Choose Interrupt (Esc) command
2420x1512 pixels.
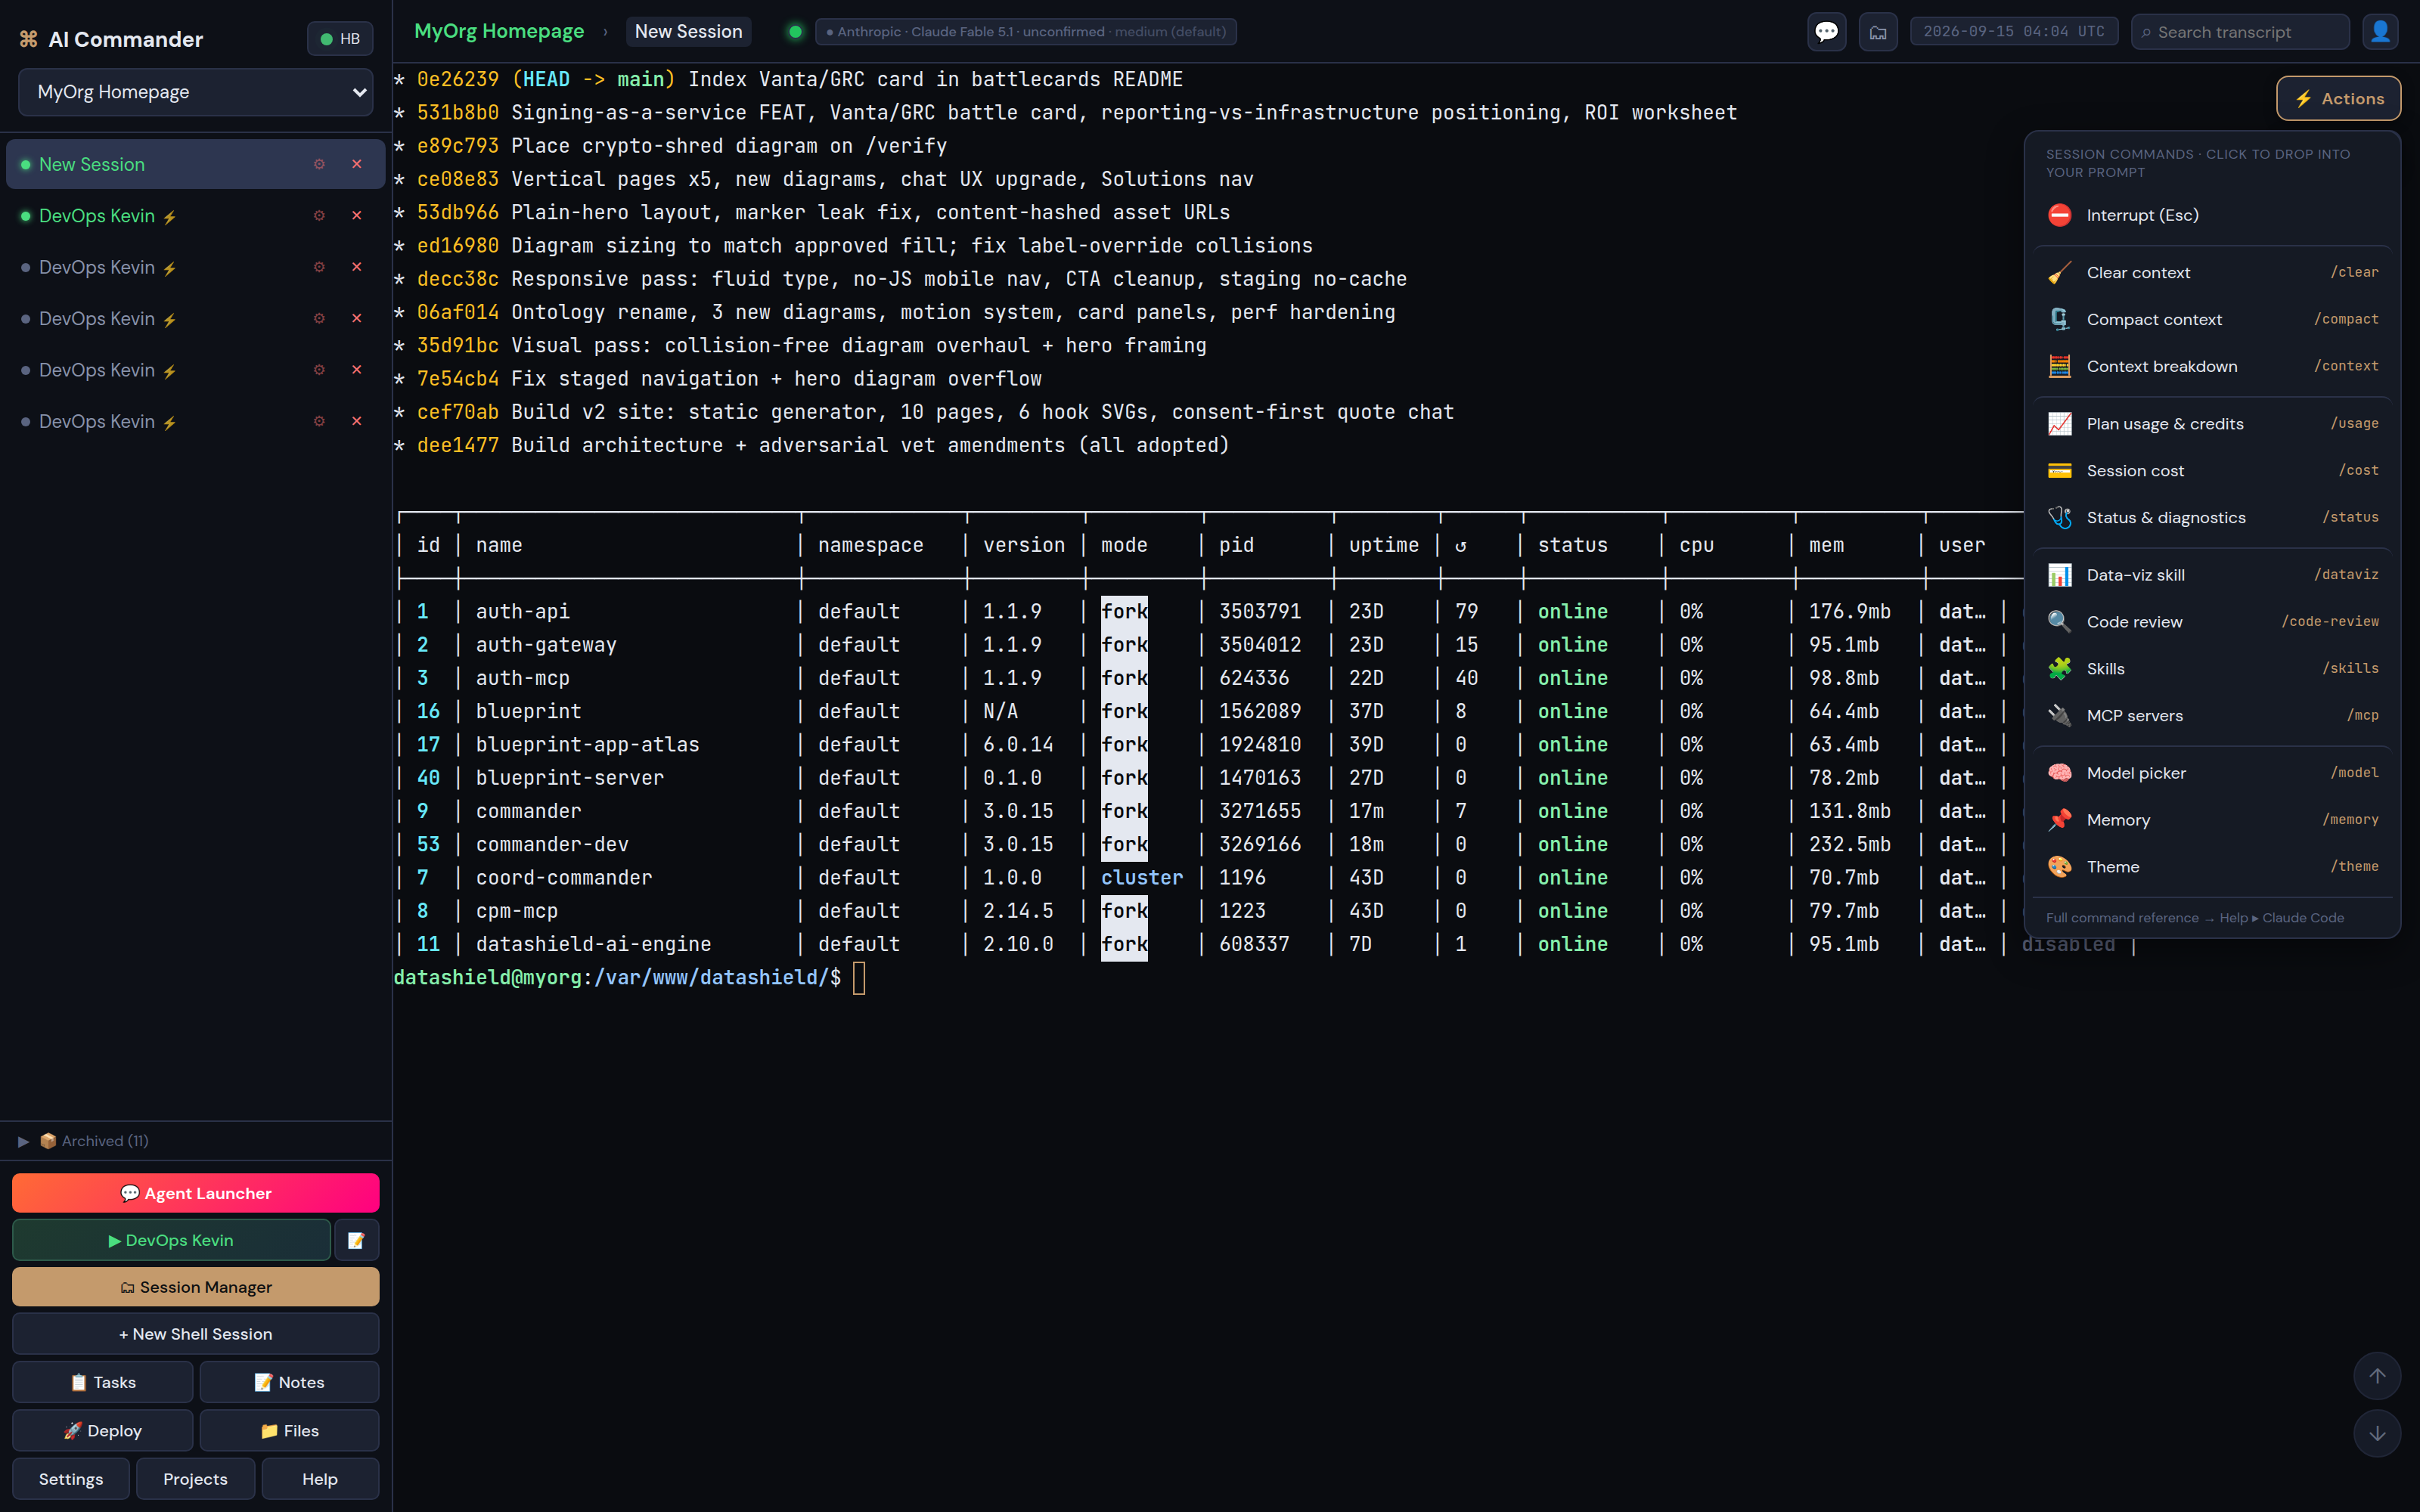[2212, 215]
